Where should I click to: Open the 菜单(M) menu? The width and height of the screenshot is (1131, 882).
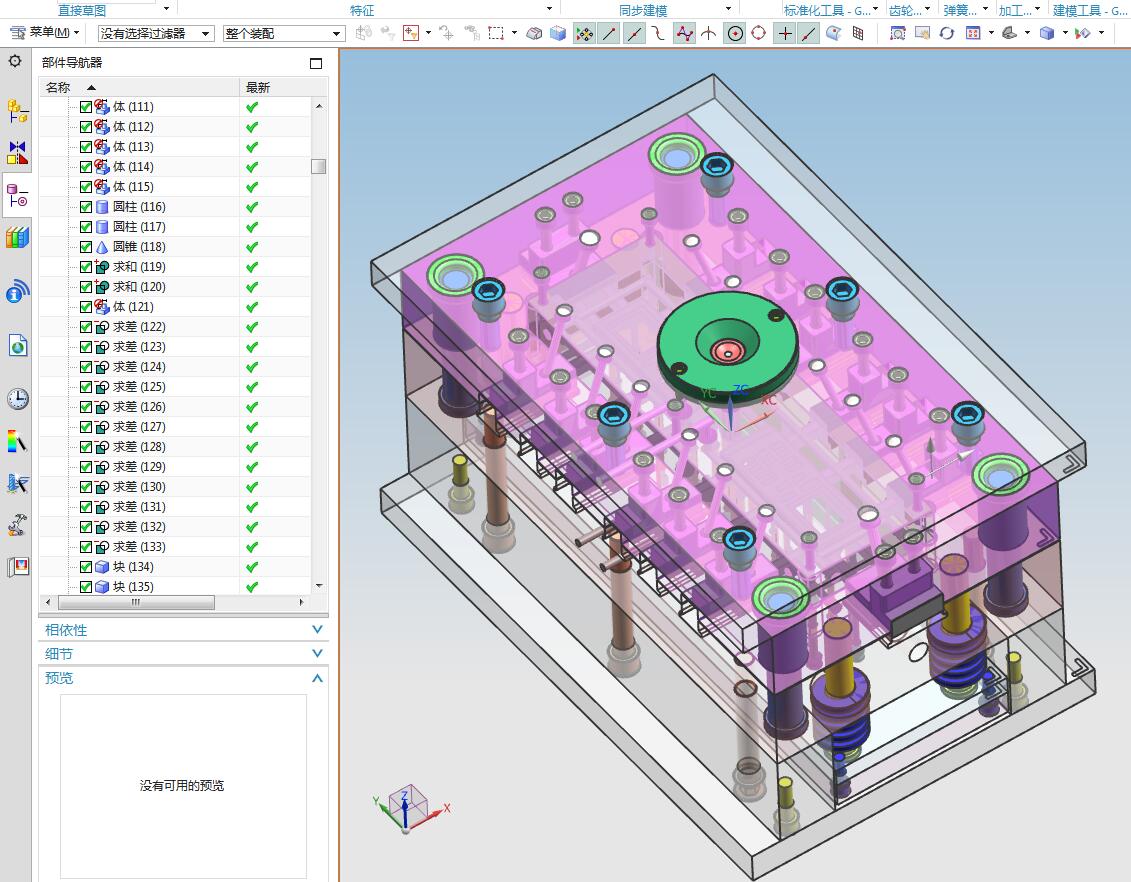pyautogui.click(x=46, y=33)
